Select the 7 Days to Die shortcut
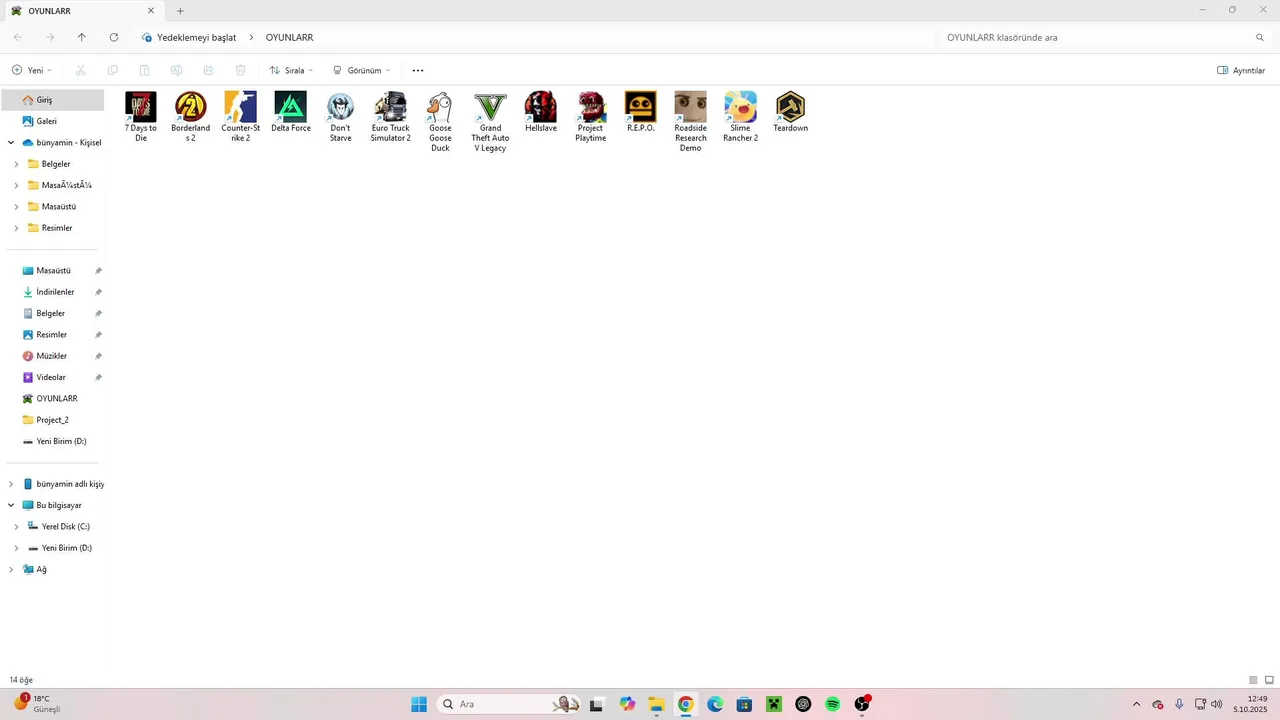Screen dimensions: 1280x720 [x=140, y=117]
